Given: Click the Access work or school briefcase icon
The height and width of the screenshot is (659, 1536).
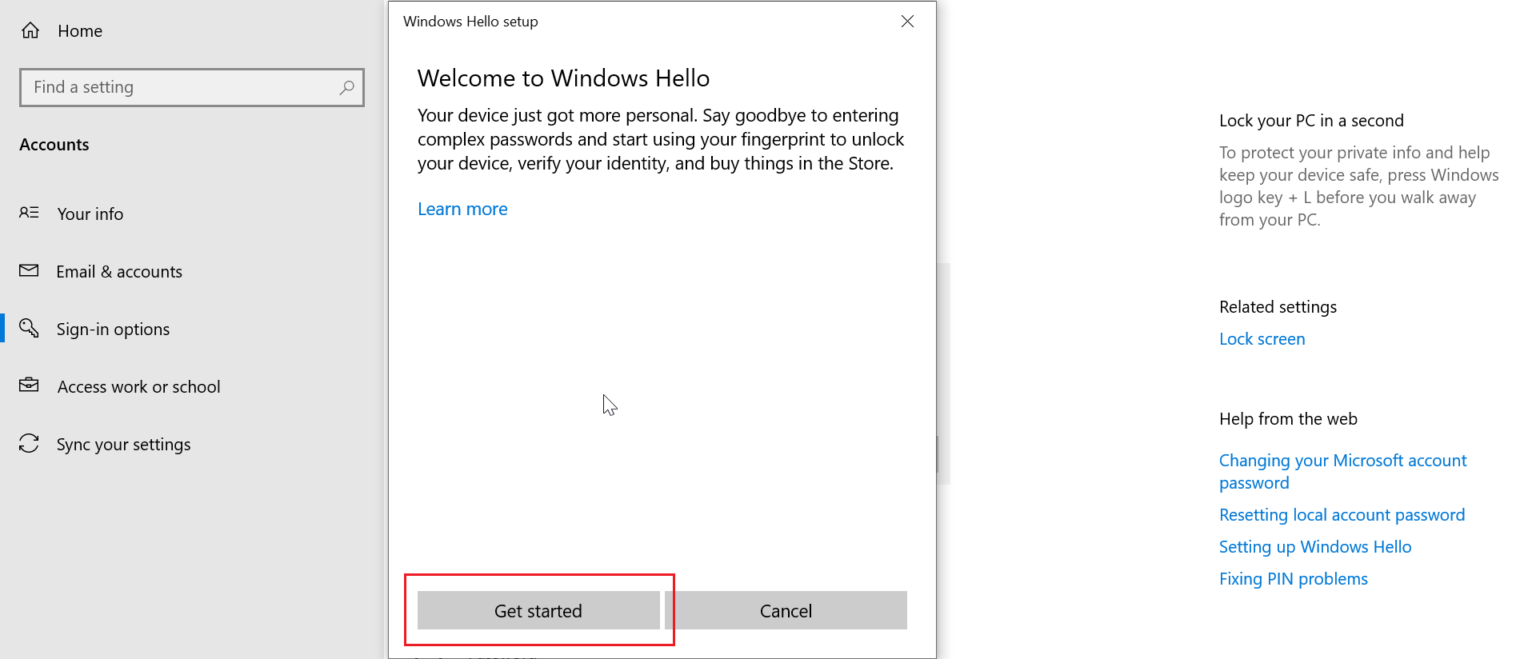Looking at the screenshot, I should click(29, 386).
